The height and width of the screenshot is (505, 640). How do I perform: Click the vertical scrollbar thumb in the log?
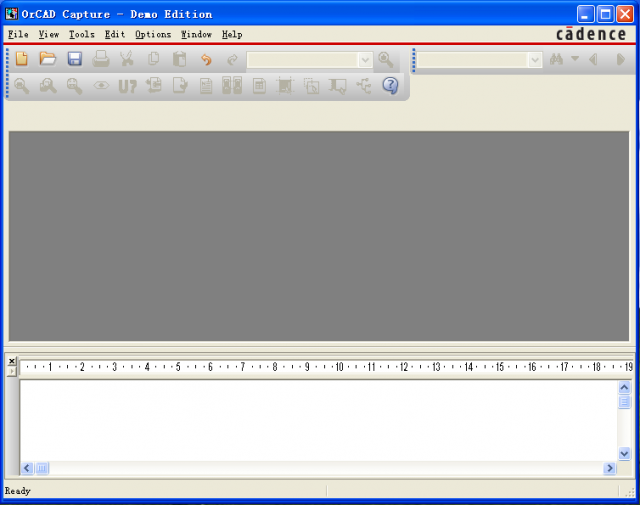pyautogui.click(x=624, y=401)
